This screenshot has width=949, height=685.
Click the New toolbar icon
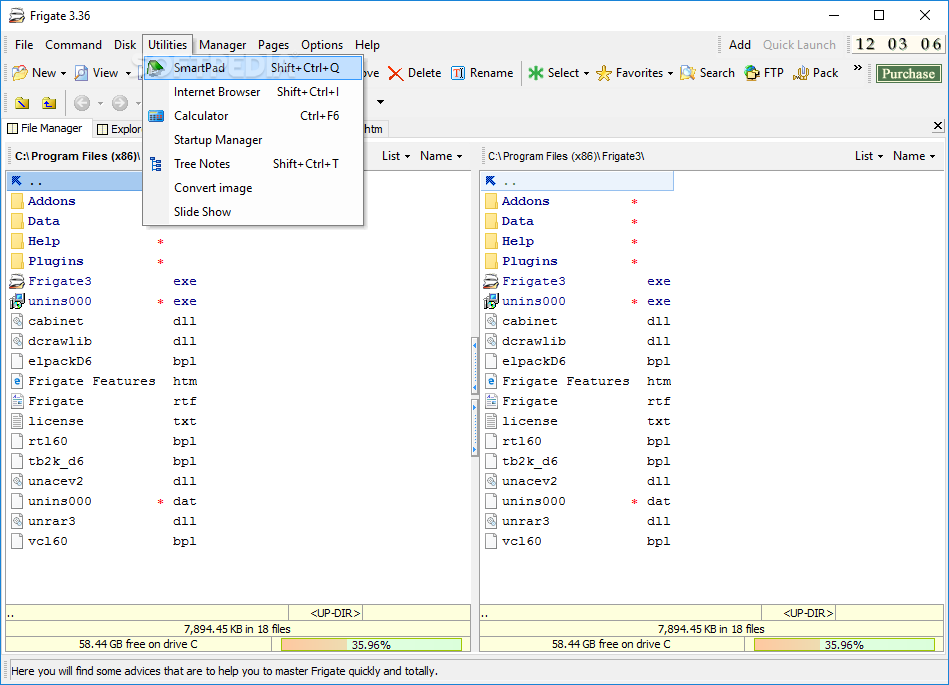pyautogui.click(x=20, y=73)
